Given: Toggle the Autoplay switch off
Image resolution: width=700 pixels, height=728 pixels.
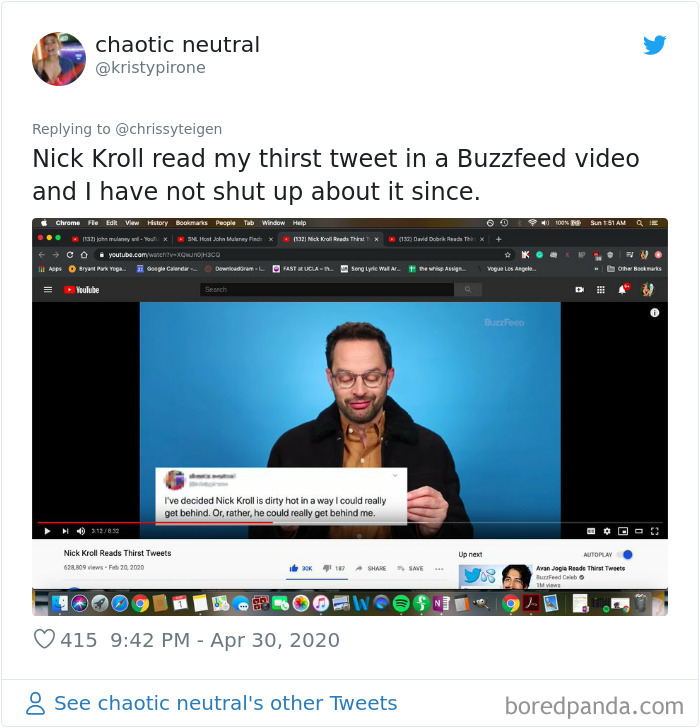Looking at the screenshot, I should coord(627,554).
